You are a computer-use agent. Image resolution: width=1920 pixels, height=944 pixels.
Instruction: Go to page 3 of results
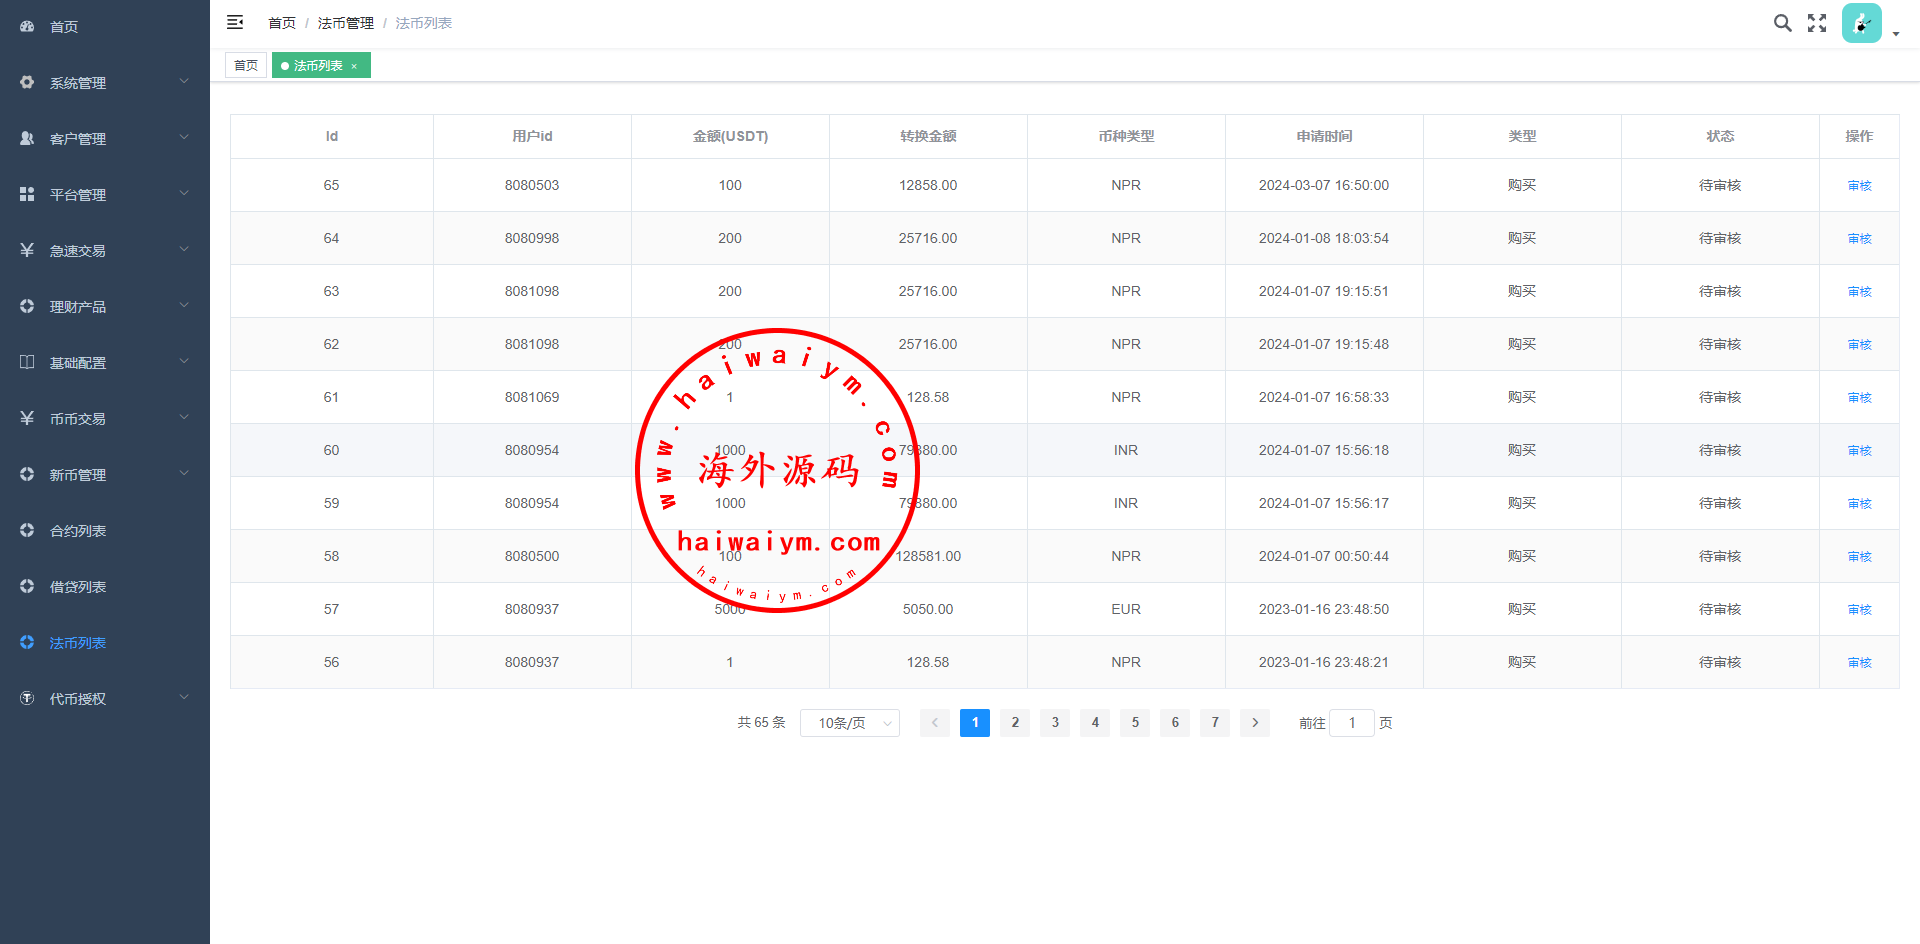[1055, 723]
